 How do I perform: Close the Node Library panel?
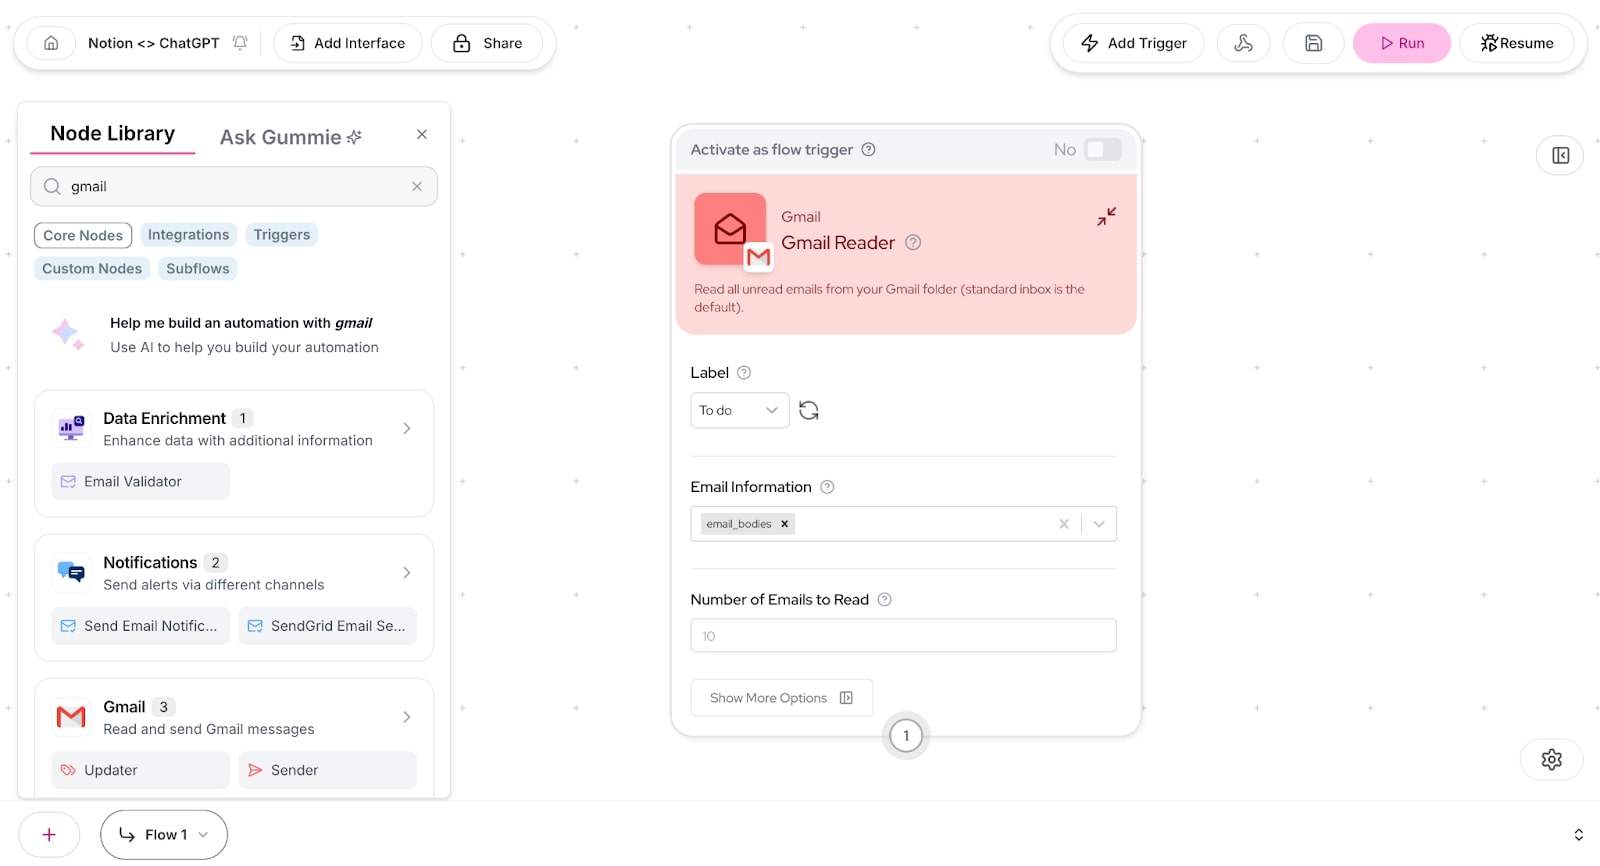422,134
